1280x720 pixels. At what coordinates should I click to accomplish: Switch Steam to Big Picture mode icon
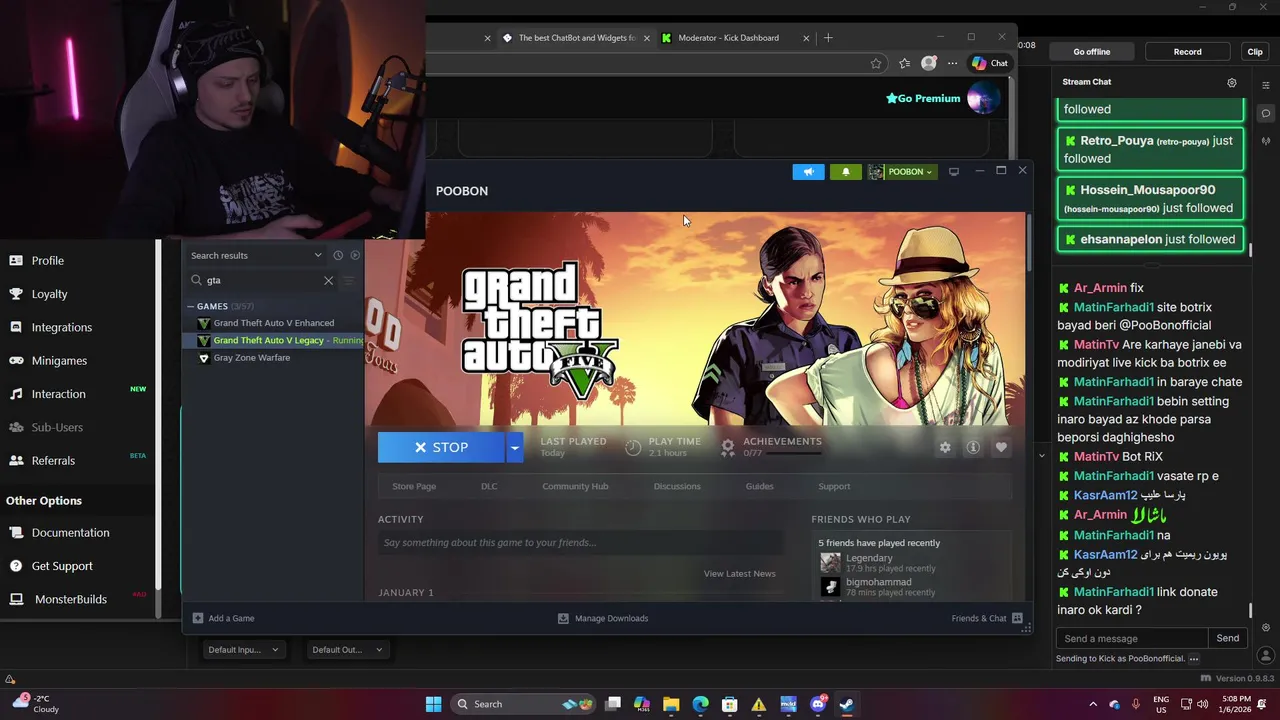pos(954,172)
